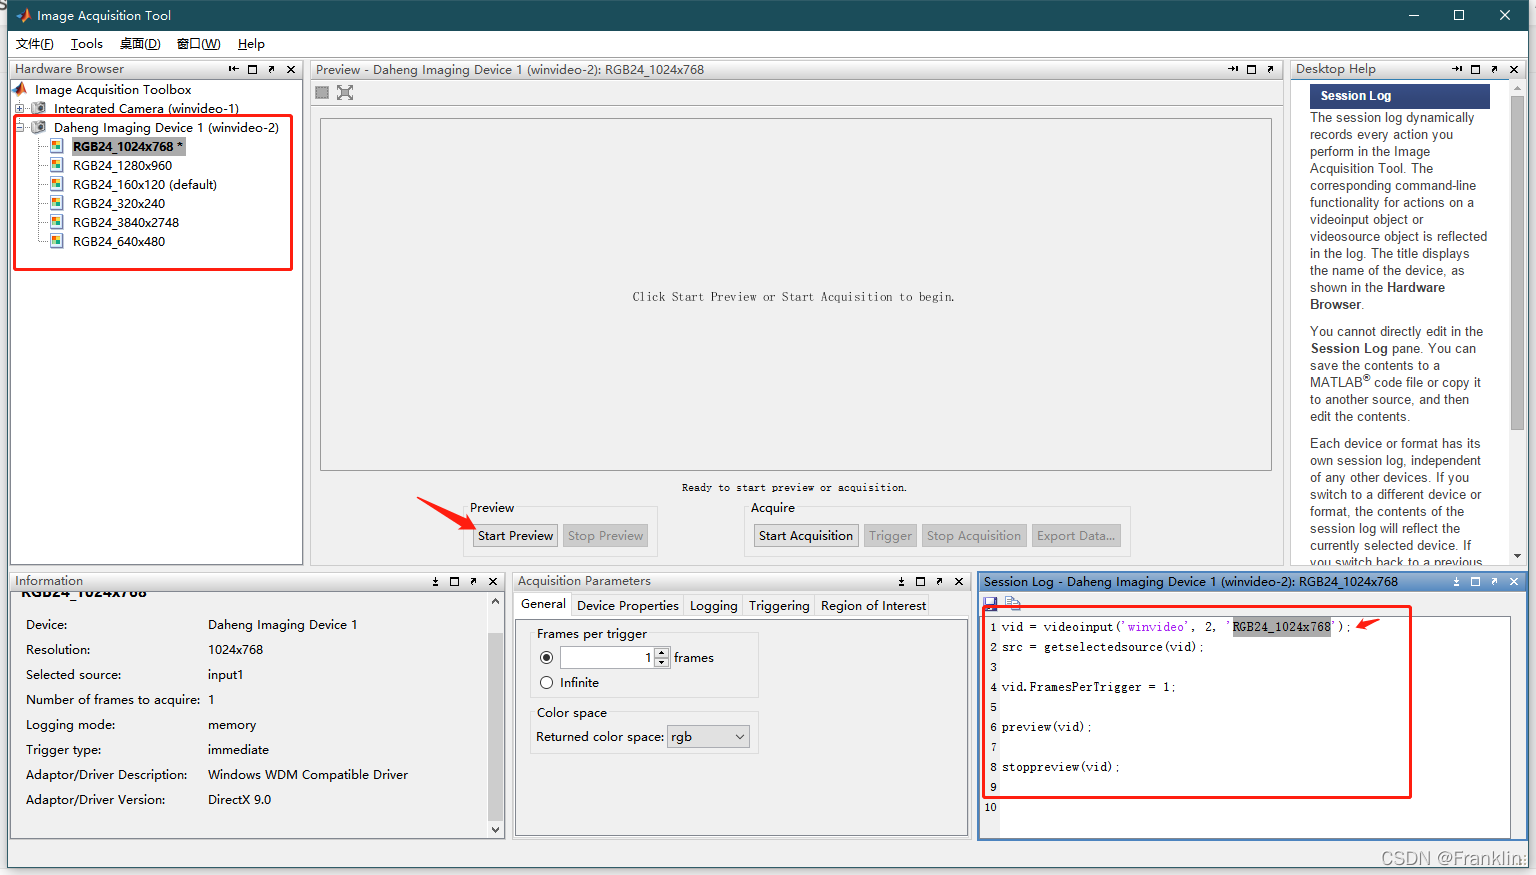Close the Information panel
1536x875 pixels.
click(x=493, y=581)
